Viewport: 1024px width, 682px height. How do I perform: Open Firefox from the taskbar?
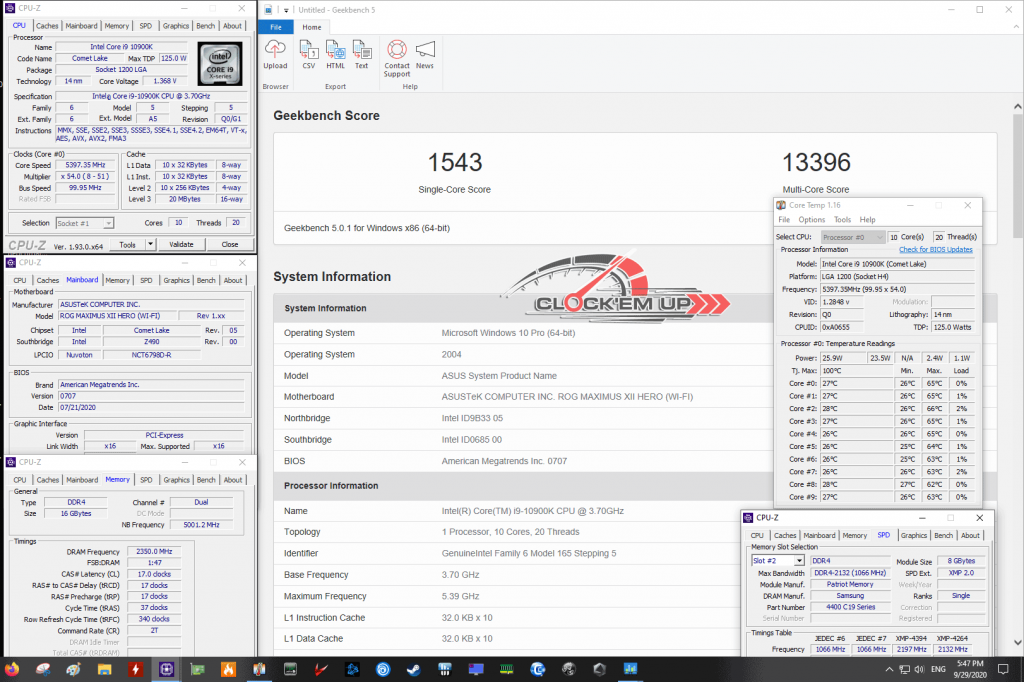point(11,668)
